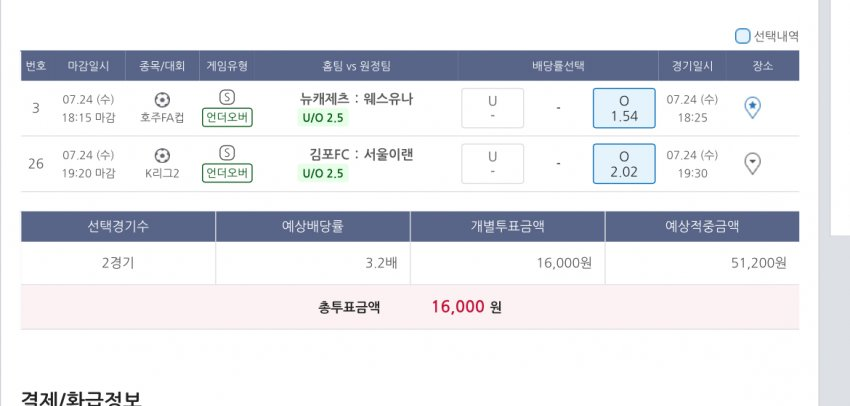The width and height of the screenshot is (850, 406).
Task: Open the blue star location pin
Action: [753, 108]
